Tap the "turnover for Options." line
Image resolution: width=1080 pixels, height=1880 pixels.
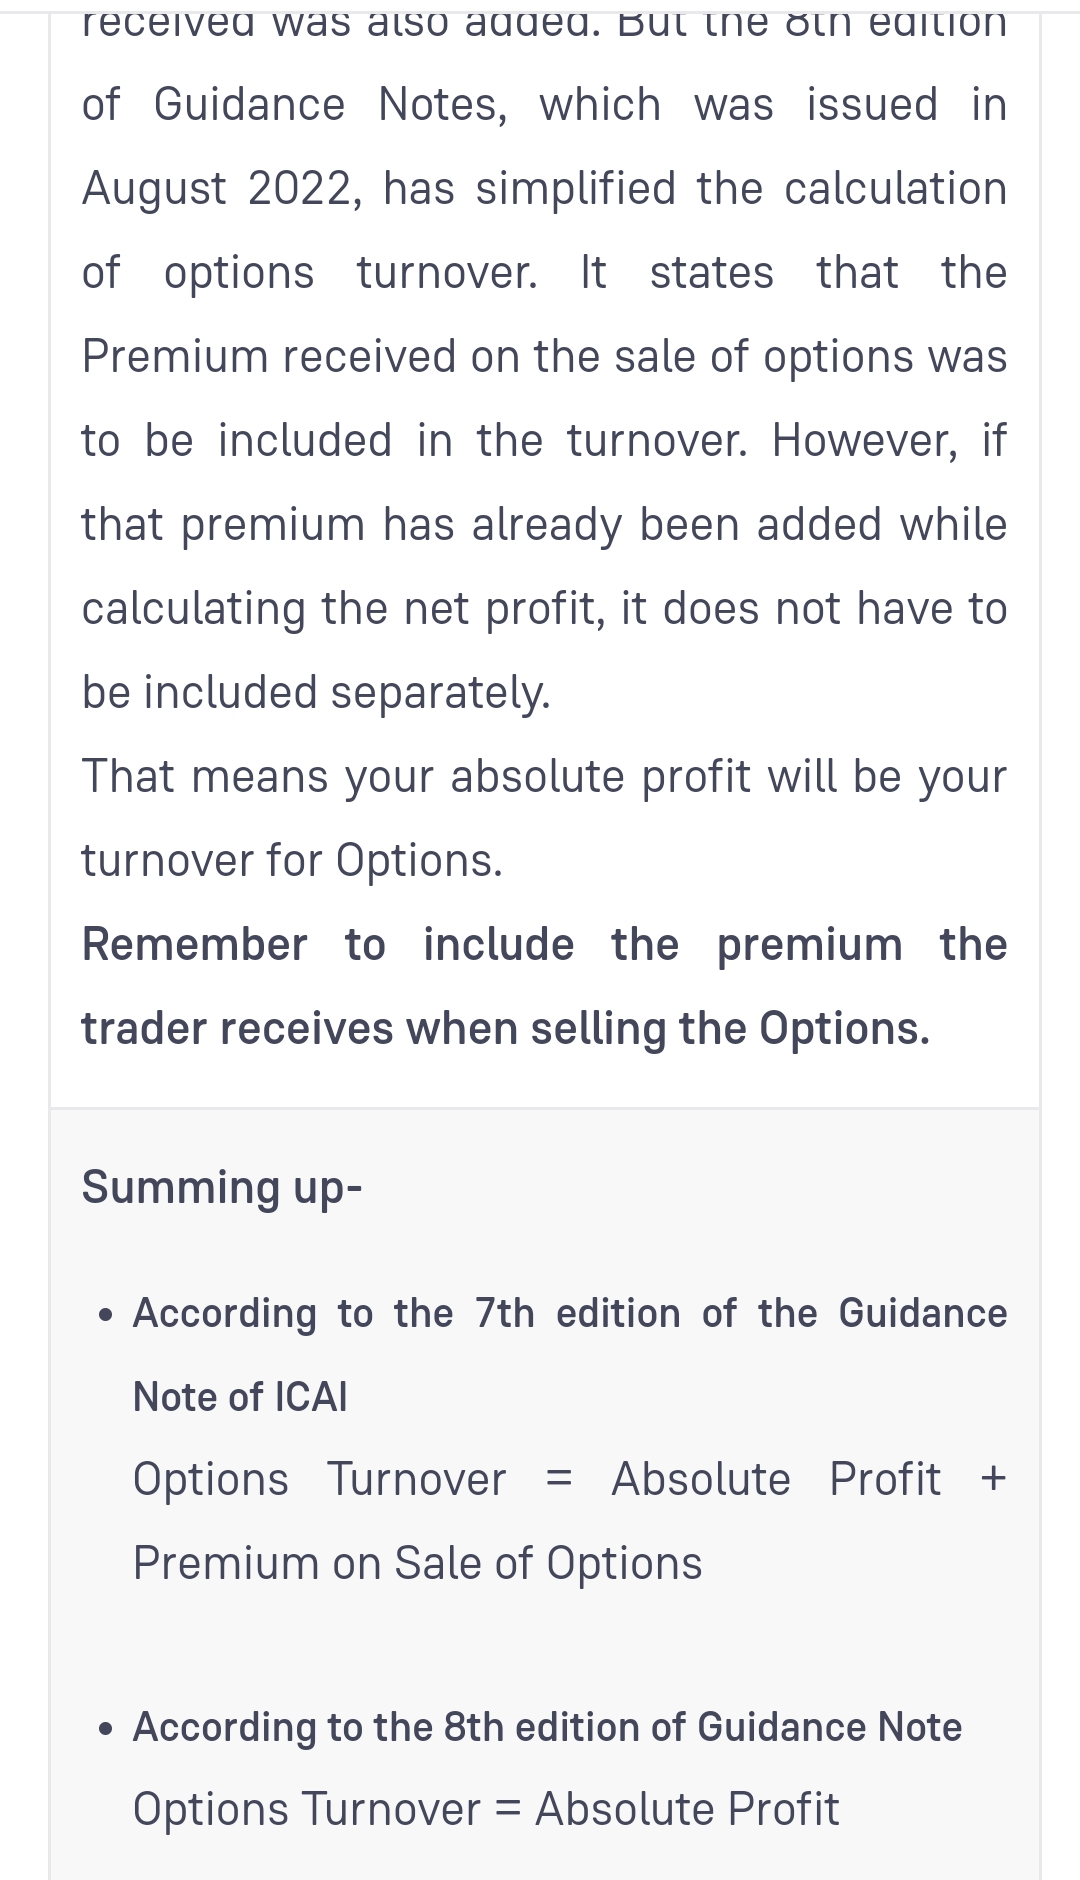point(291,861)
